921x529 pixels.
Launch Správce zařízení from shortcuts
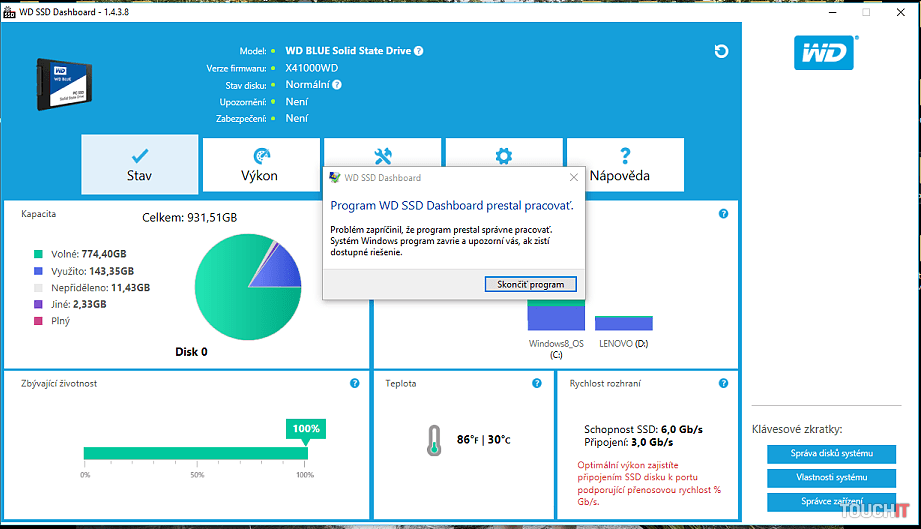(x=831, y=500)
